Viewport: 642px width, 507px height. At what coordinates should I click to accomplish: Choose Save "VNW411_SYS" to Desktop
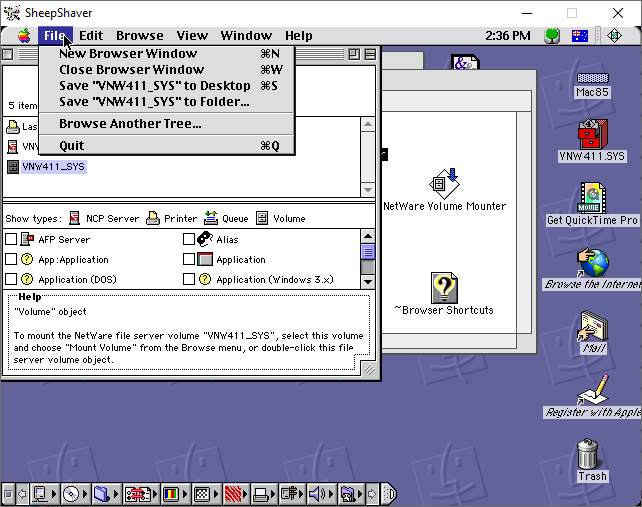pos(167,86)
